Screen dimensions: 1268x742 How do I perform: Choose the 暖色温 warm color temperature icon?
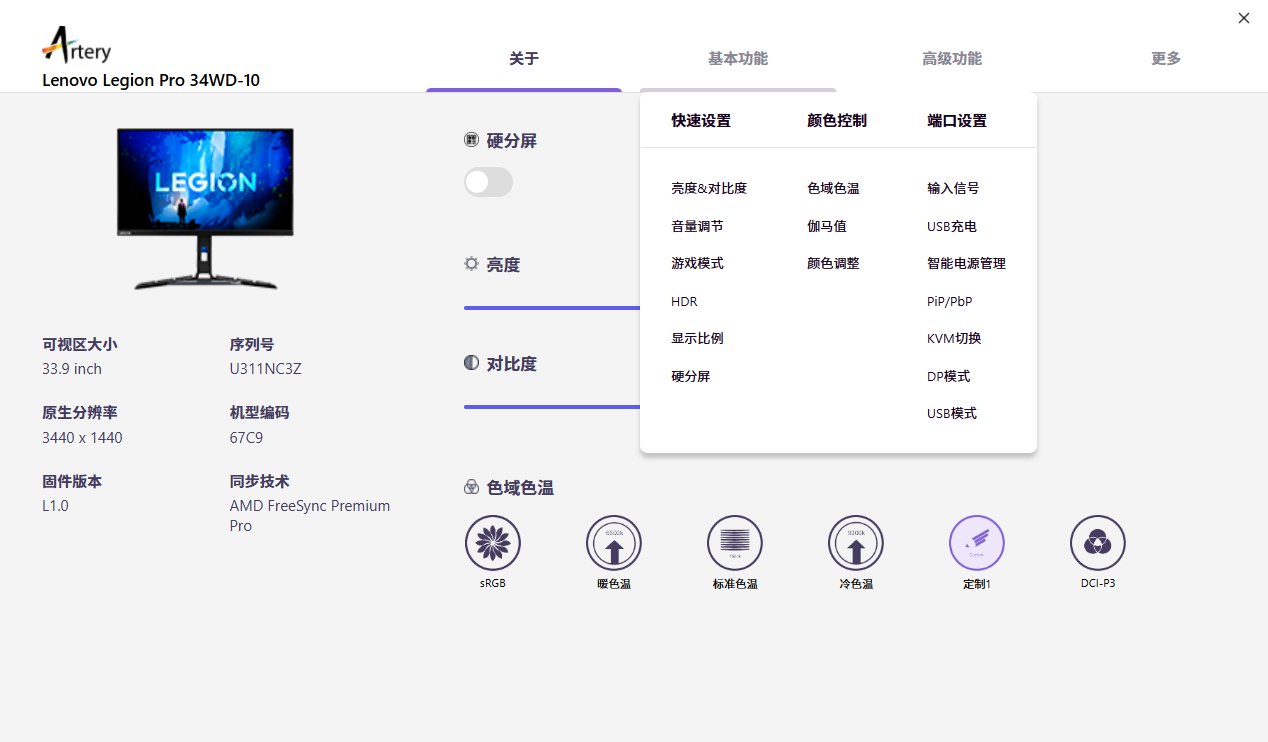coord(613,543)
